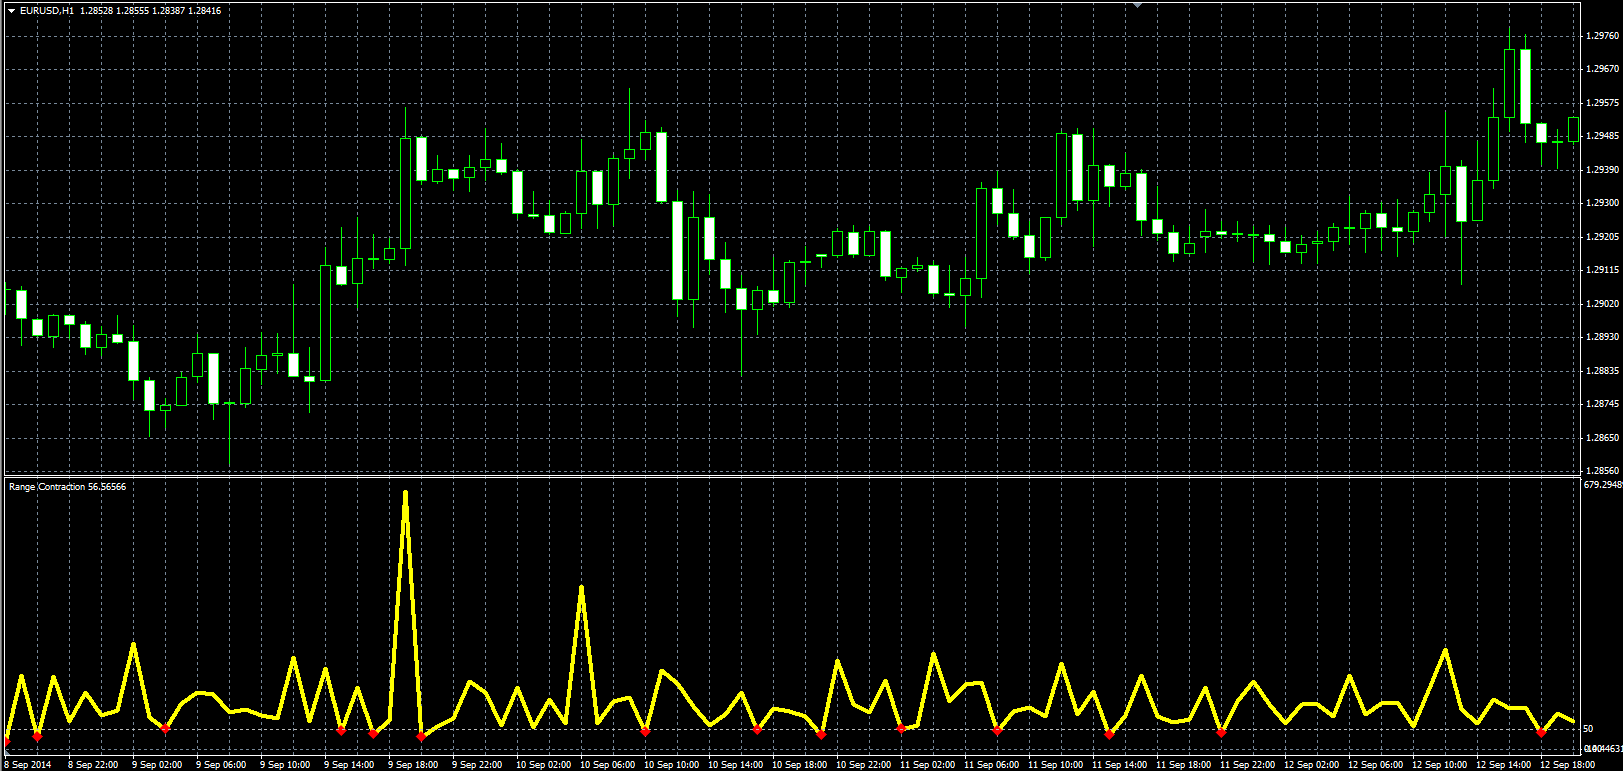Click the 10 Sep 10:00 time label
The width and height of the screenshot is (1623, 771).
click(x=671, y=765)
